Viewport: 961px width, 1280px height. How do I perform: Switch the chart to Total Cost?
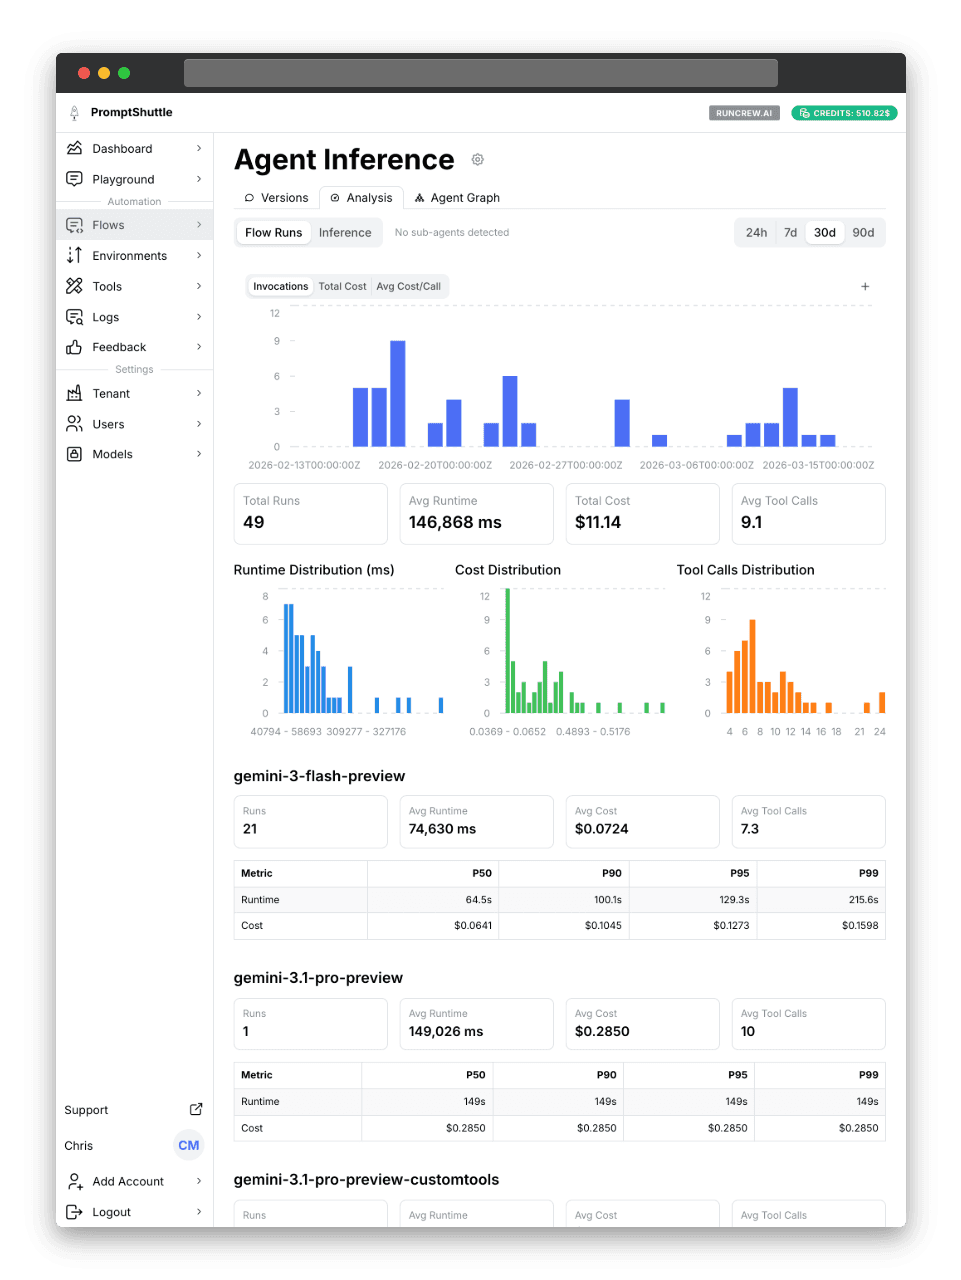point(342,286)
